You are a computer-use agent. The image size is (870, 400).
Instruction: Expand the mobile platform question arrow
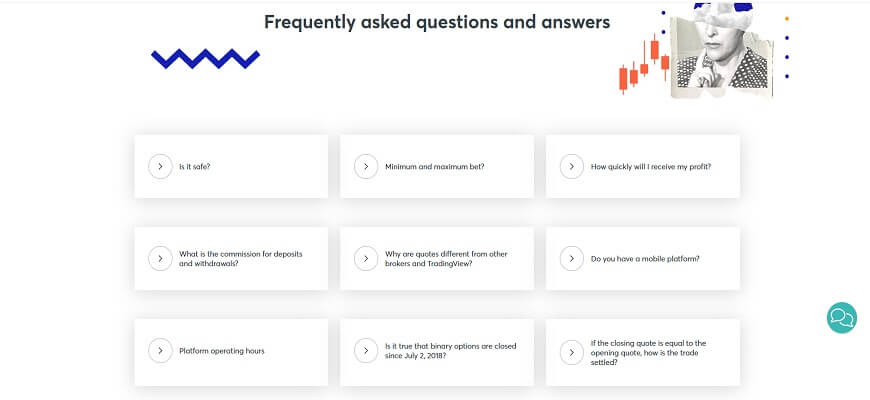571,259
